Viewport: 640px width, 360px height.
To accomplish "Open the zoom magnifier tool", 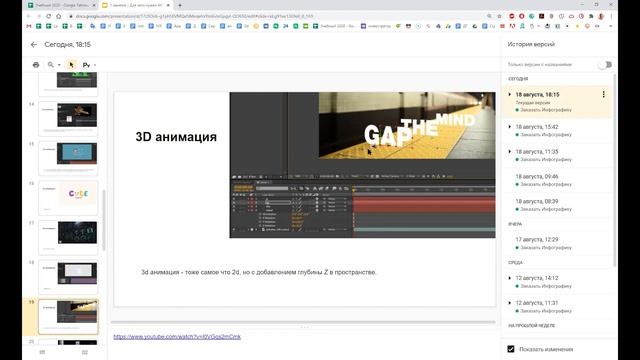I will (51, 64).
